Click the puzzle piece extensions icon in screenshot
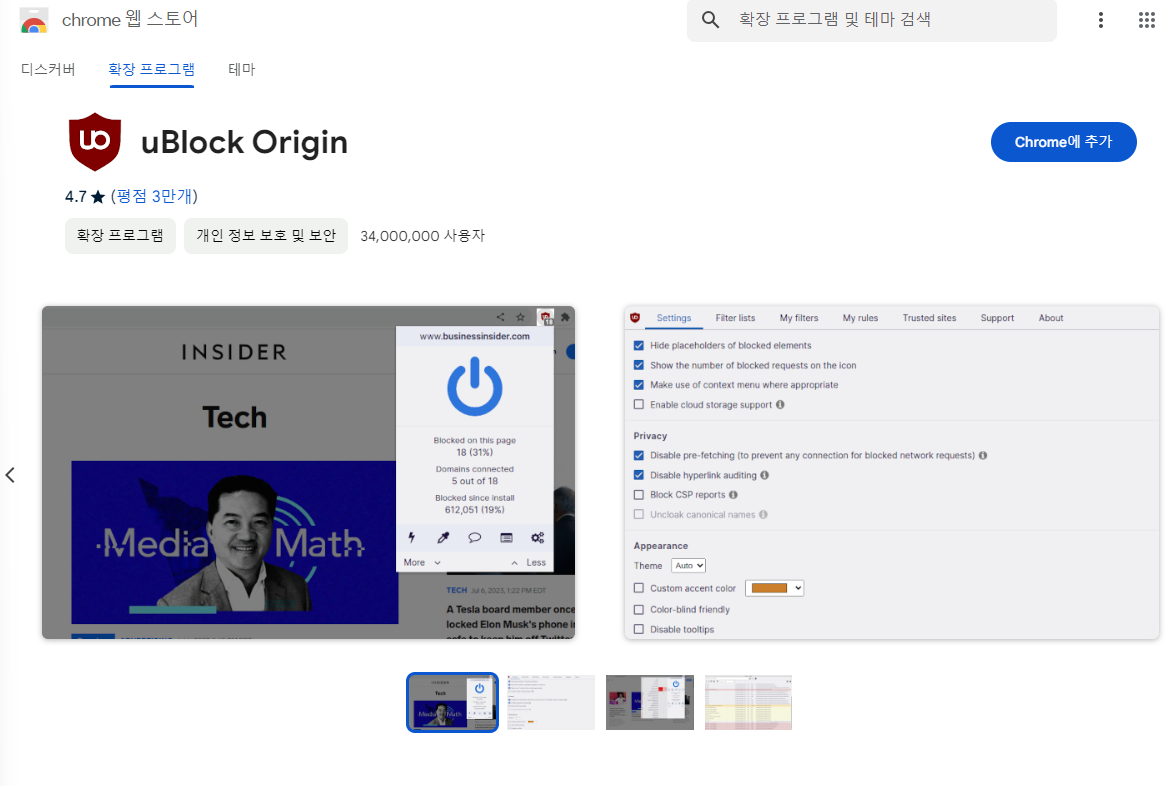This screenshot has height=786, width=1173. (x=566, y=317)
